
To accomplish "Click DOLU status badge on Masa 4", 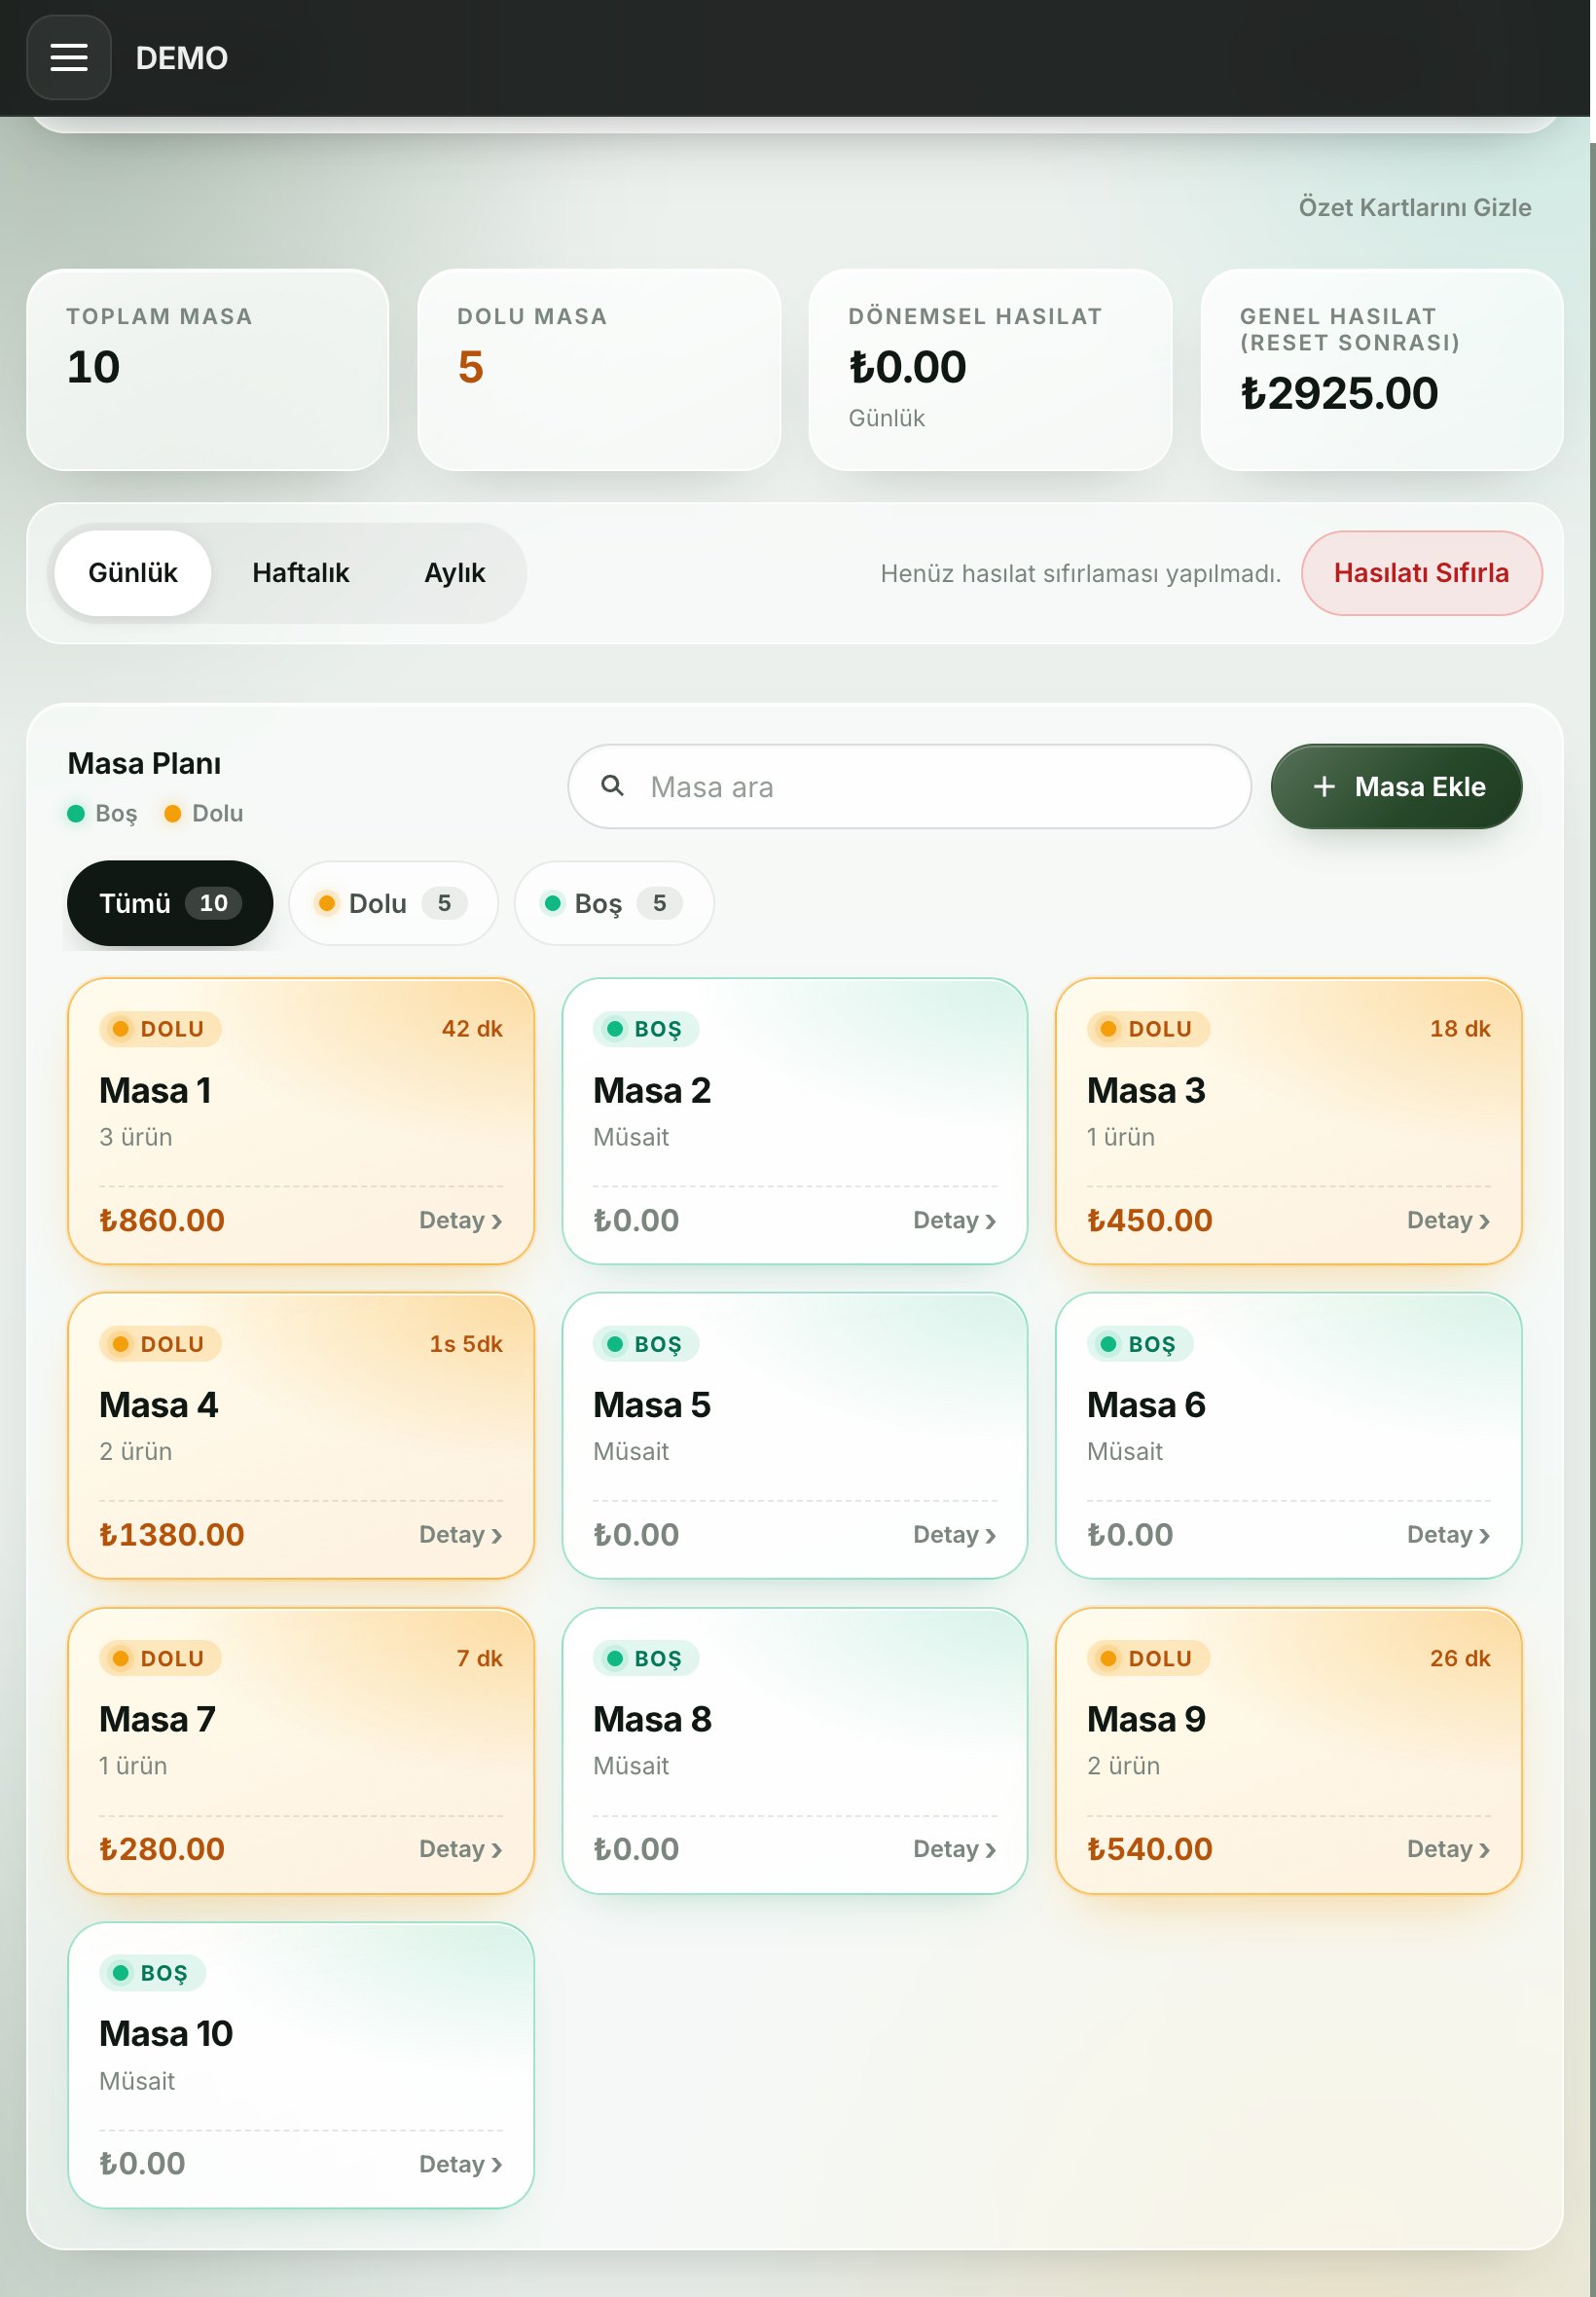I will click(x=160, y=1344).
